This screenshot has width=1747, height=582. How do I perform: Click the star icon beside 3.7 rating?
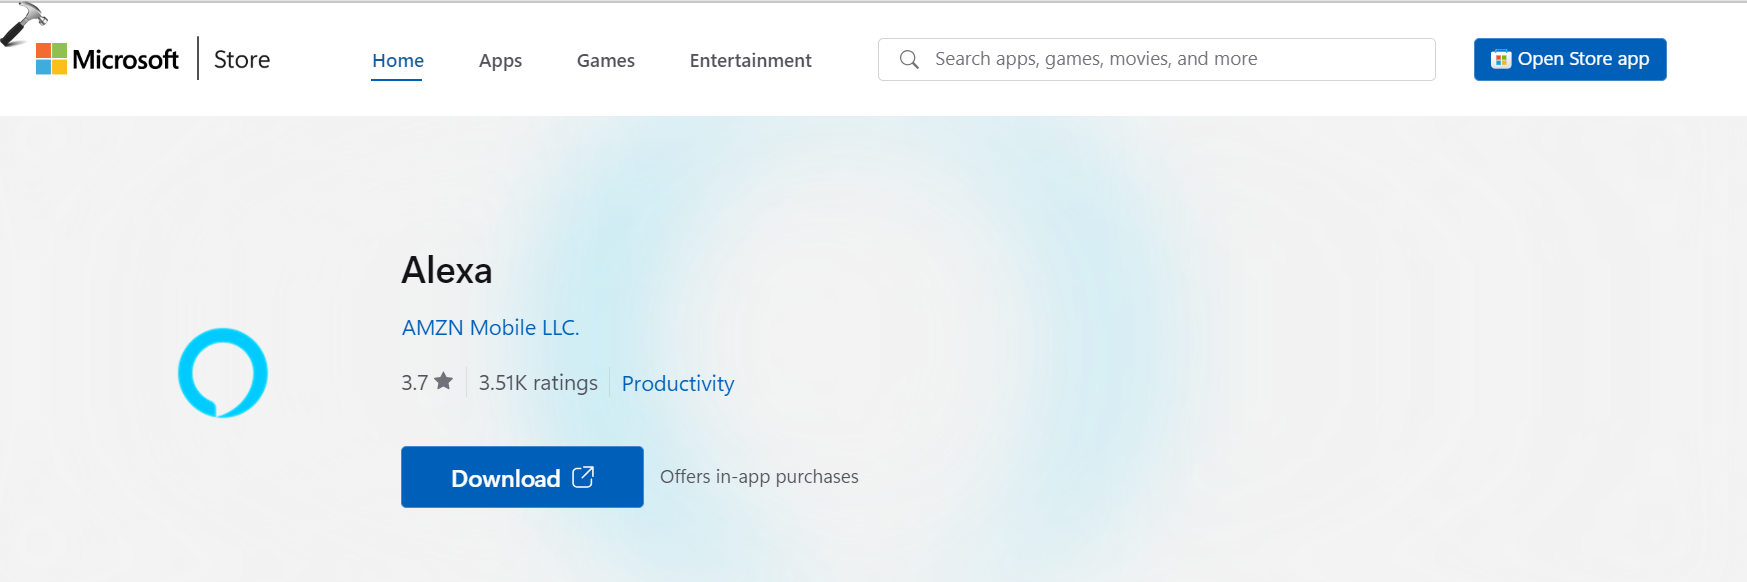[x=444, y=381]
